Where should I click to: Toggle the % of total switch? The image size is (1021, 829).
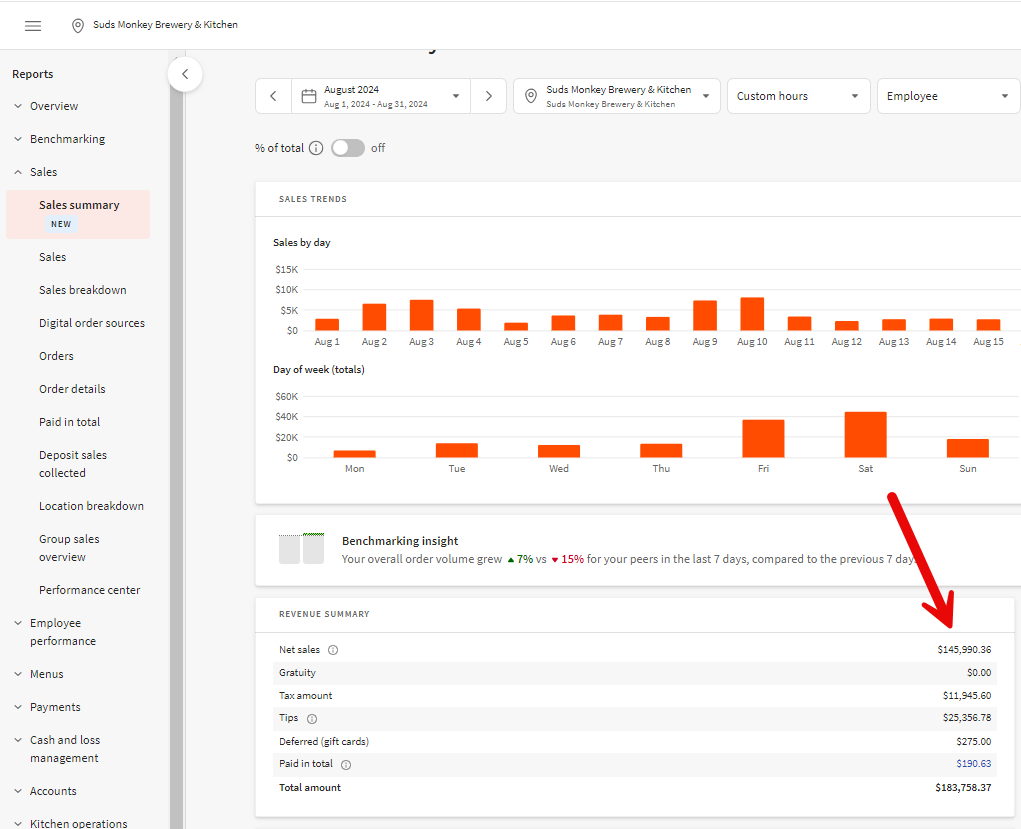tap(347, 148)
